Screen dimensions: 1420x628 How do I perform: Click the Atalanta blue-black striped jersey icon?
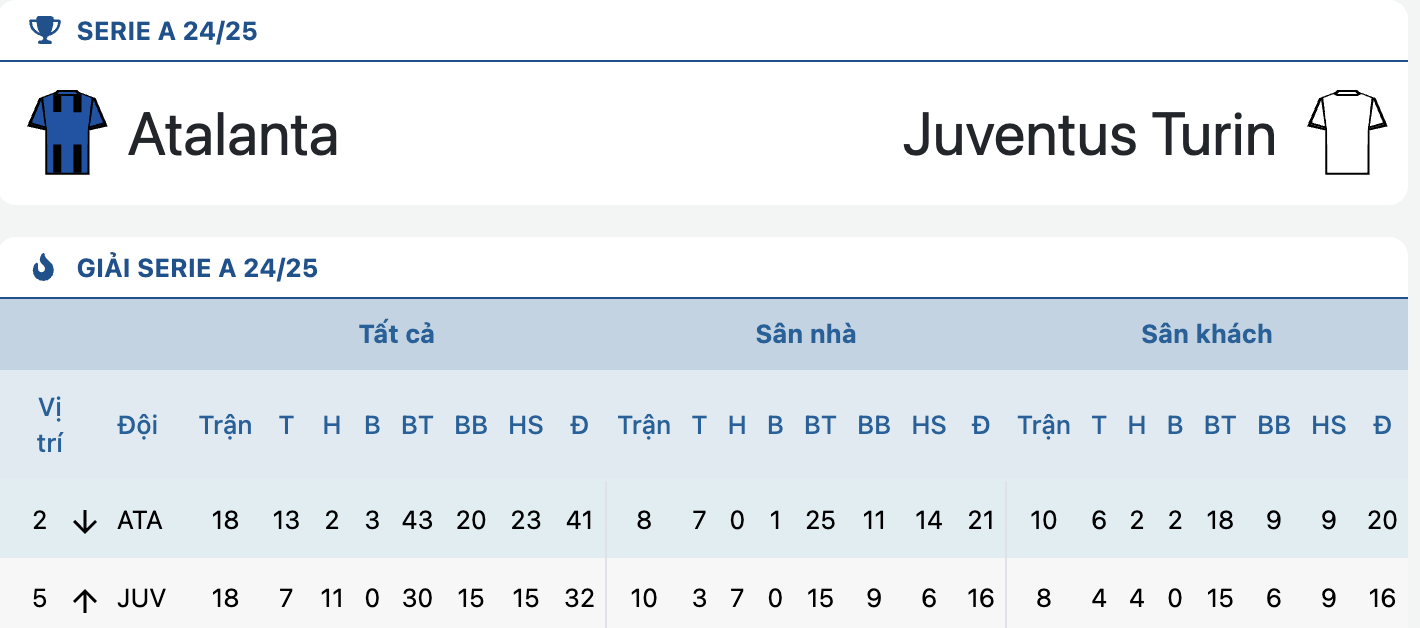(x=67, y=132)
